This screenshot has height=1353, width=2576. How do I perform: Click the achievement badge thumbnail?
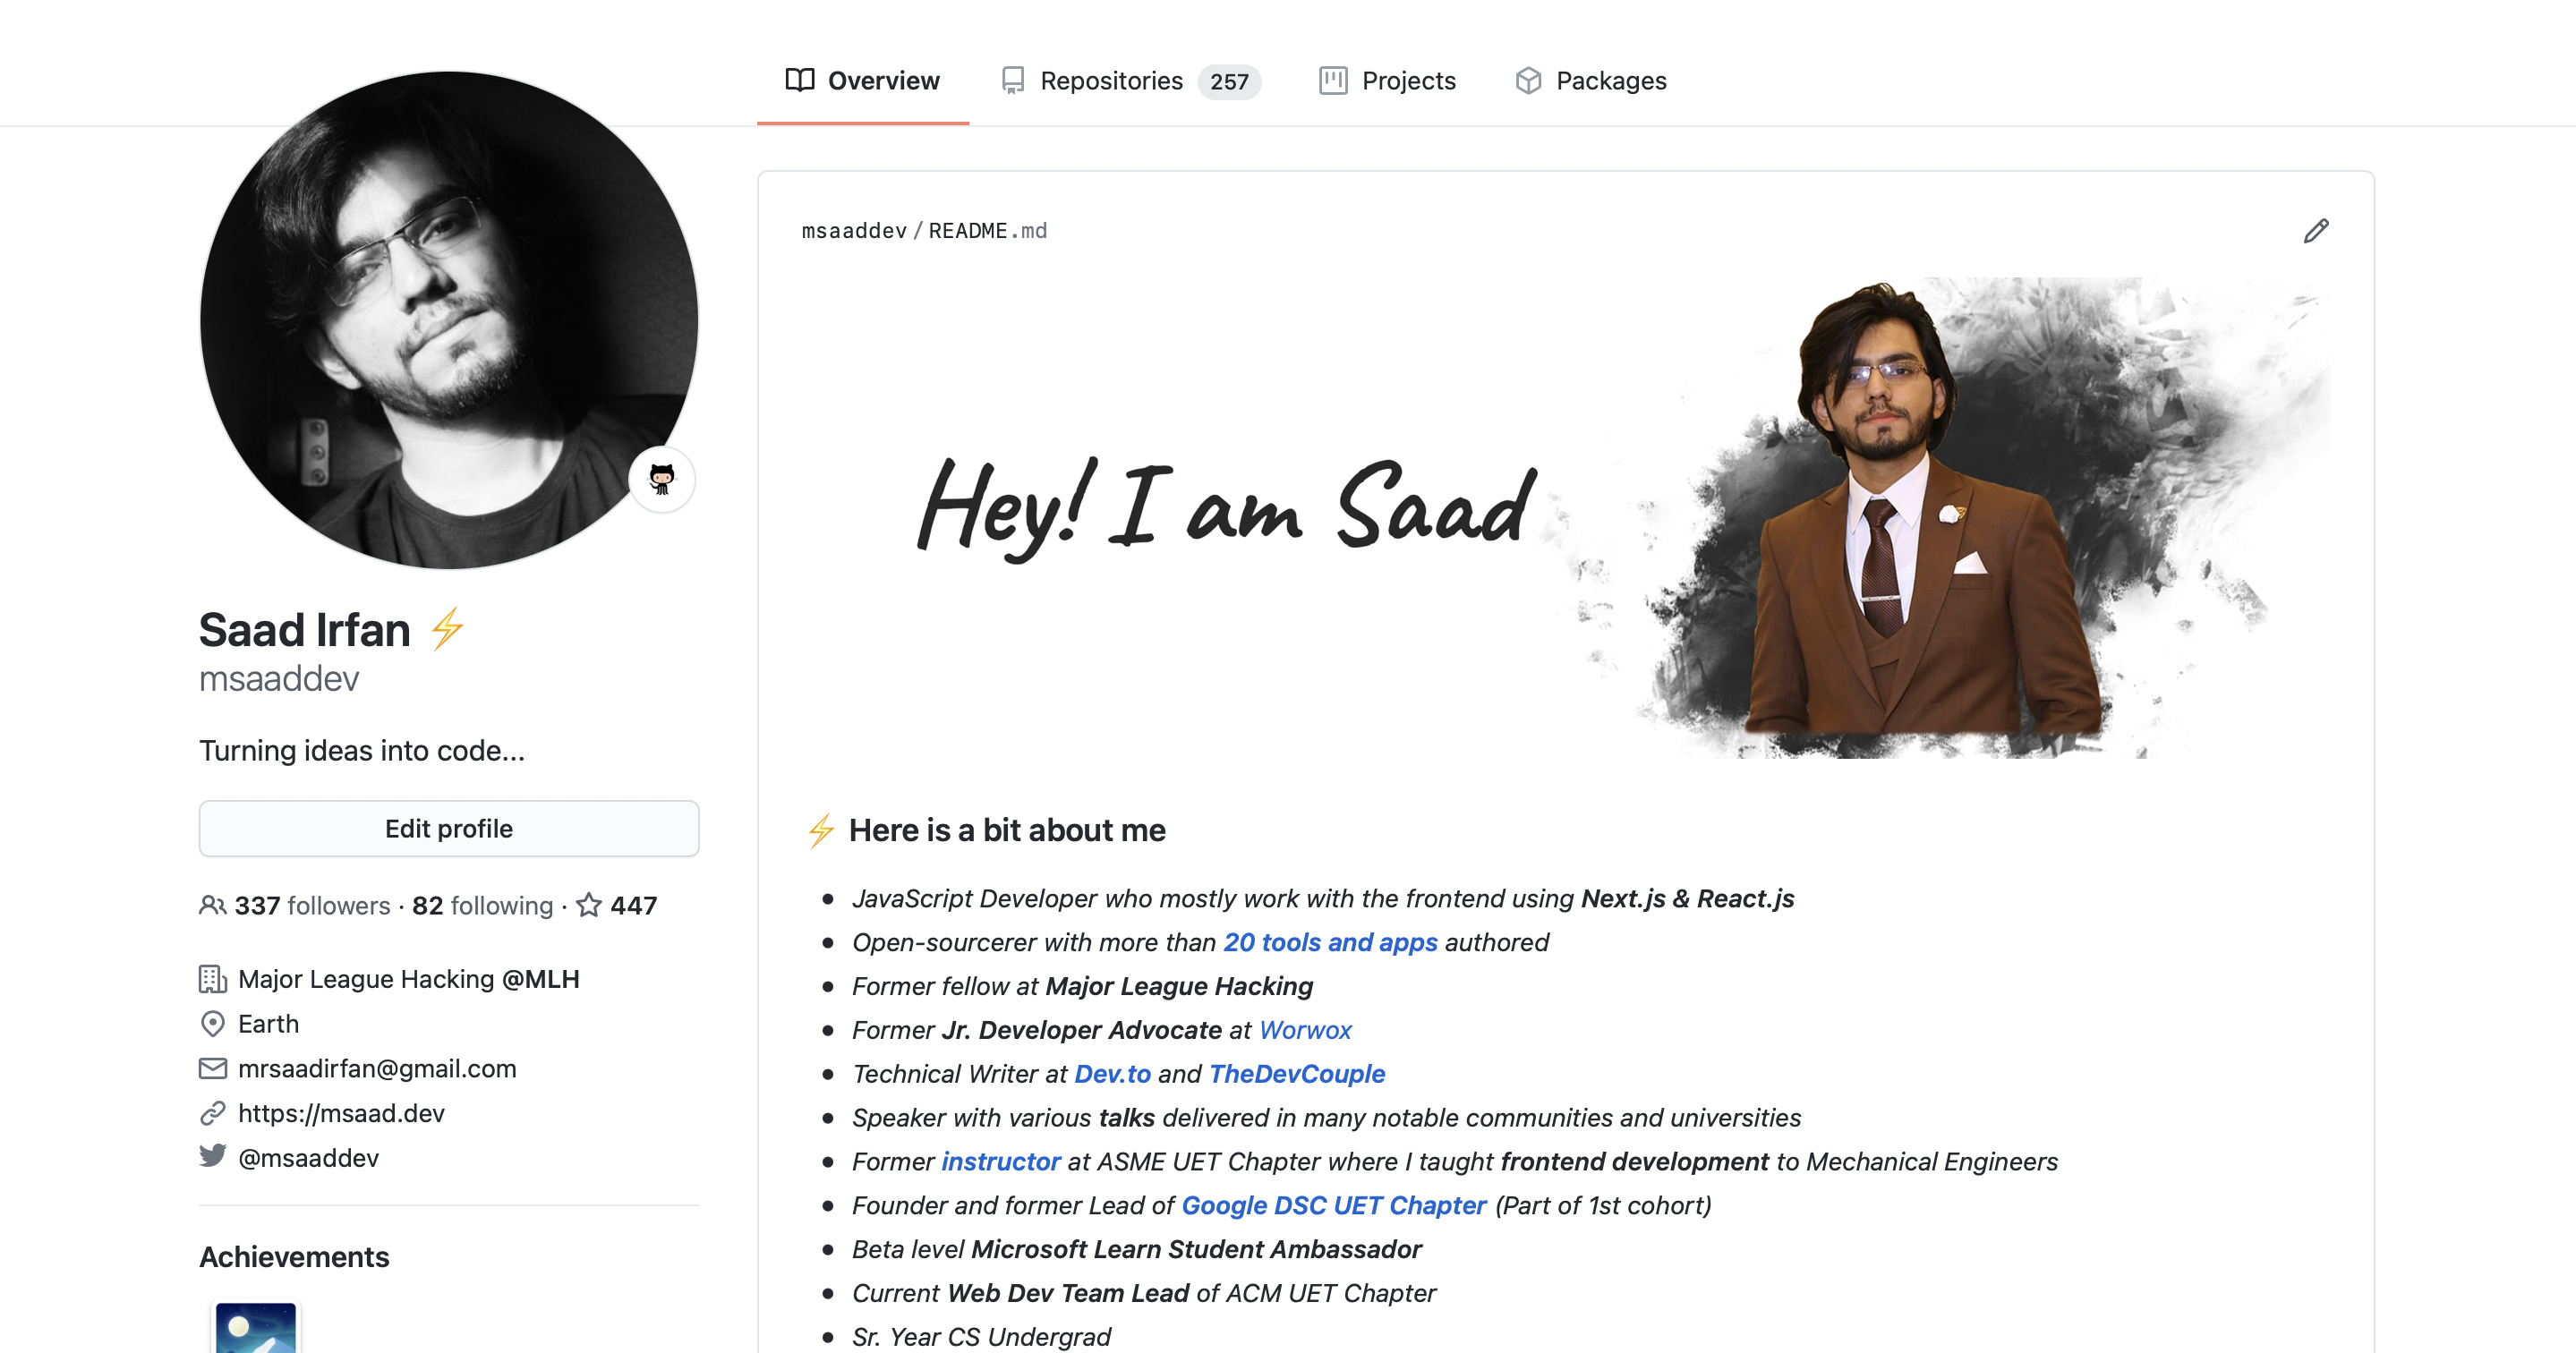tap(256, 1327)
